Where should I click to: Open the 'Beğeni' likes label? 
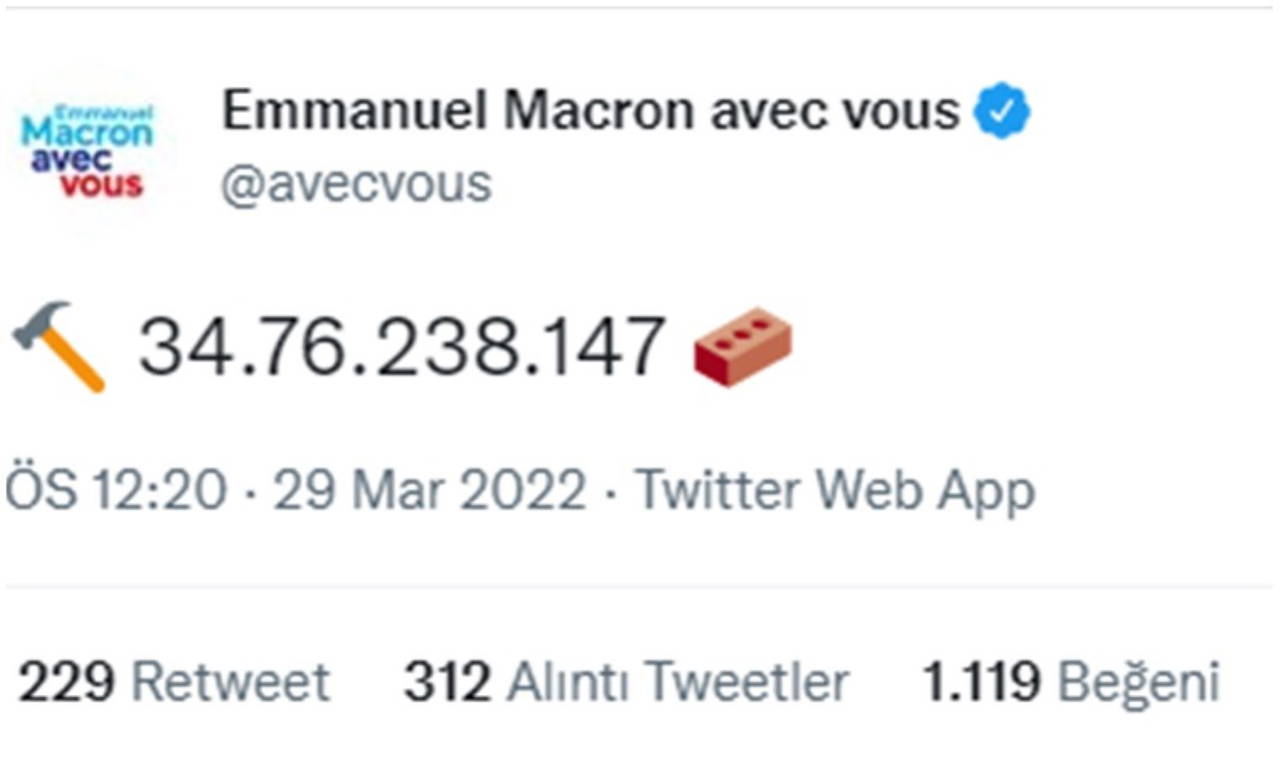[1139, 683]
